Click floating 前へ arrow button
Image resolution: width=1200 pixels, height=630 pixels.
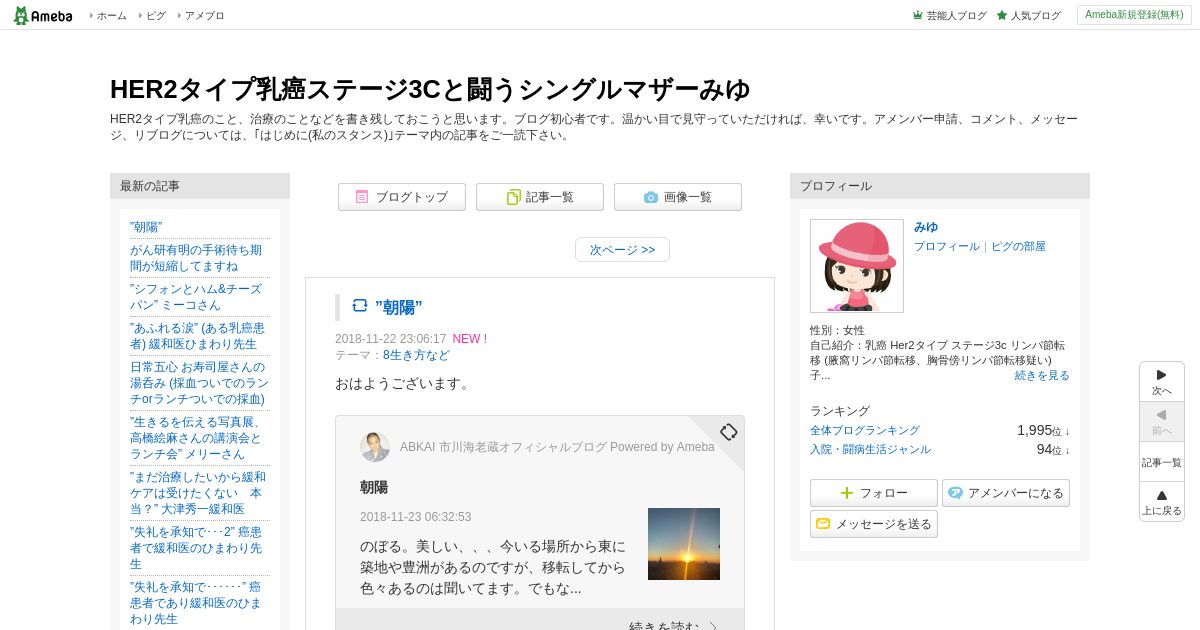[1162, 421]
